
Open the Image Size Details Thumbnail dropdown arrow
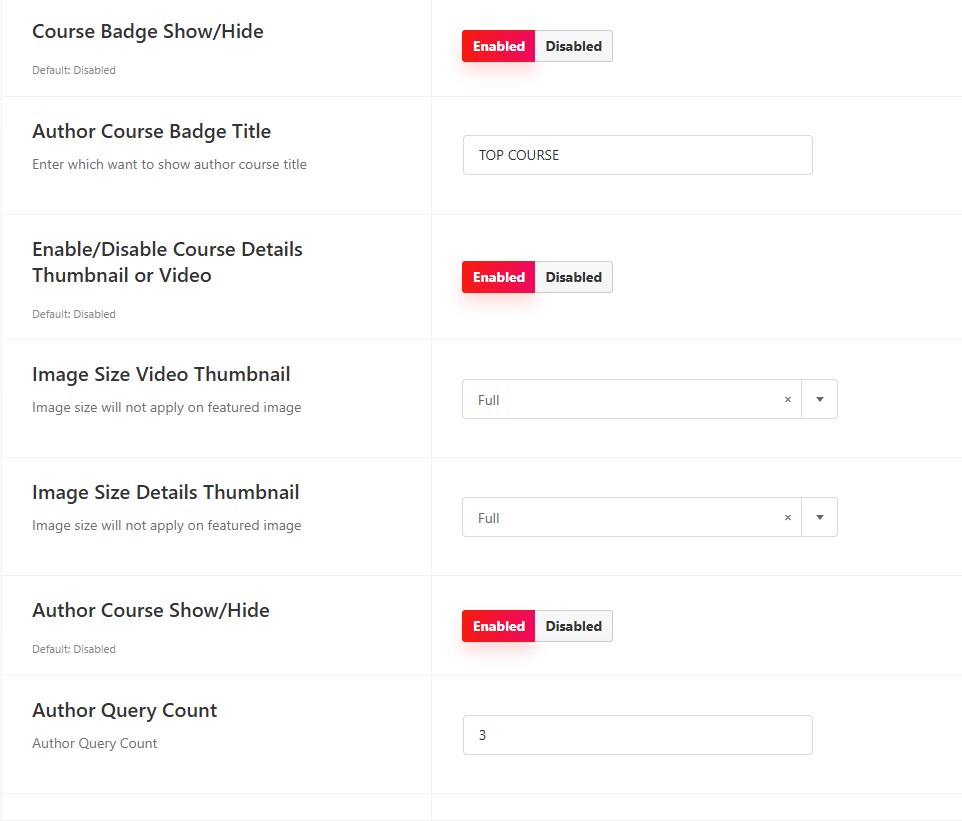(x=820, y=517)
